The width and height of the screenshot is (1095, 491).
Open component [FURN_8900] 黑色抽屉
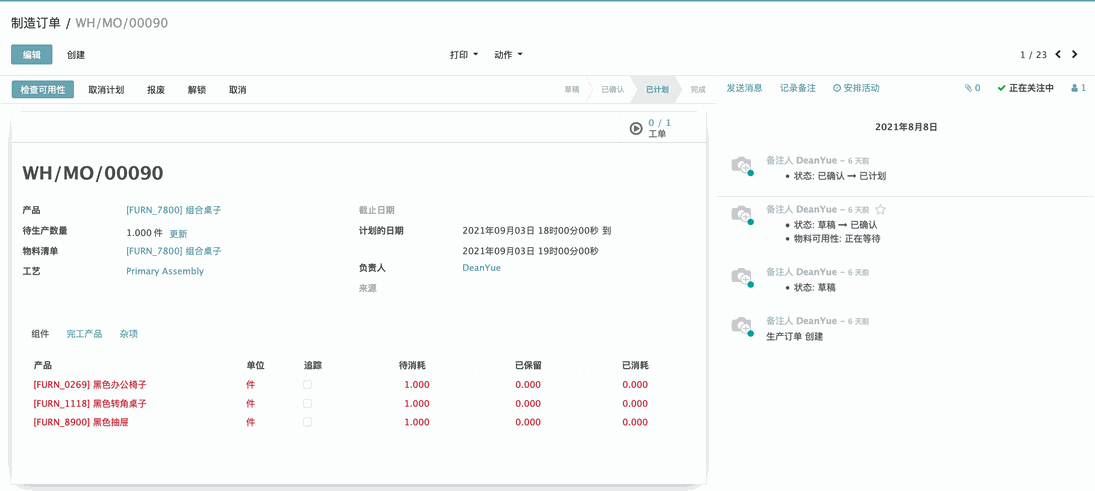pyautogui.click(x=81, y=422)
